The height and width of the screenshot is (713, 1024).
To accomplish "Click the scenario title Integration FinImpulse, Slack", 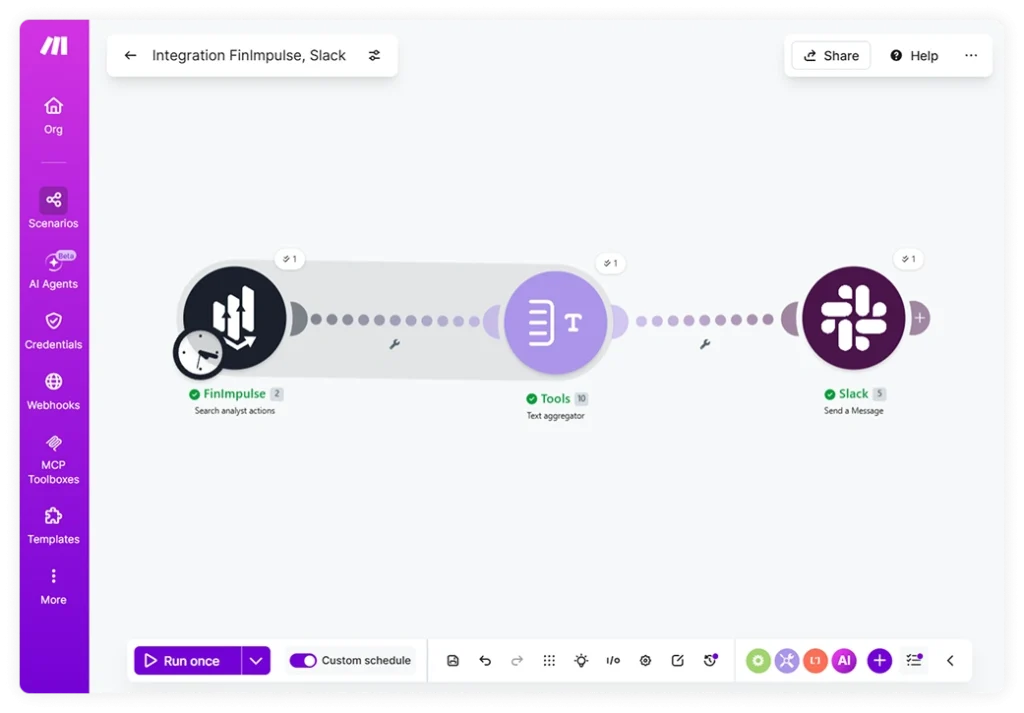I will (x=249, y=55).
